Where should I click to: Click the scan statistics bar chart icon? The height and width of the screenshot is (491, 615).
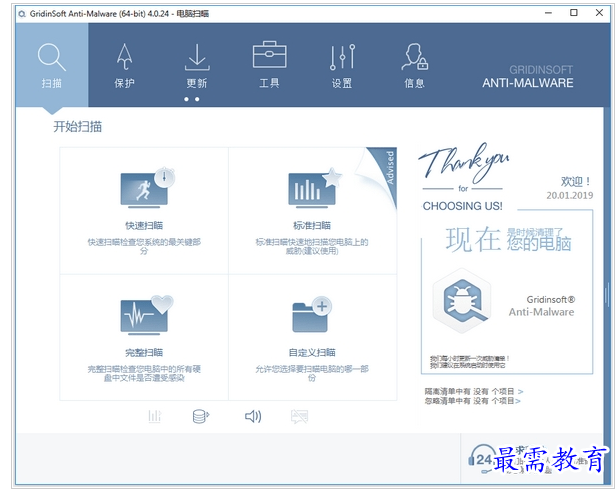[x=155, y=416]
